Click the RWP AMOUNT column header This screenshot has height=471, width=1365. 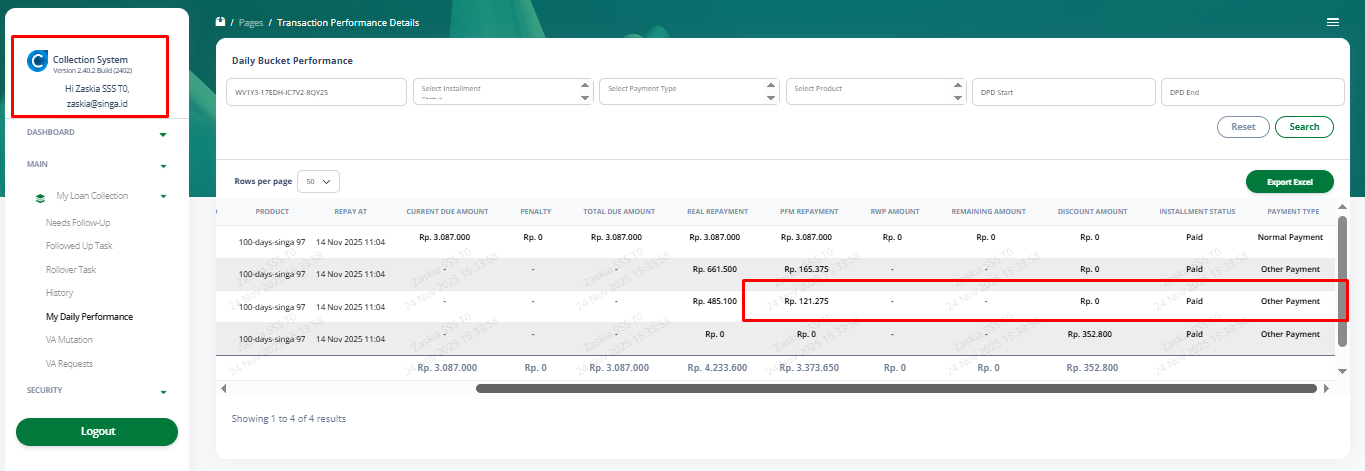coord(892,212)
